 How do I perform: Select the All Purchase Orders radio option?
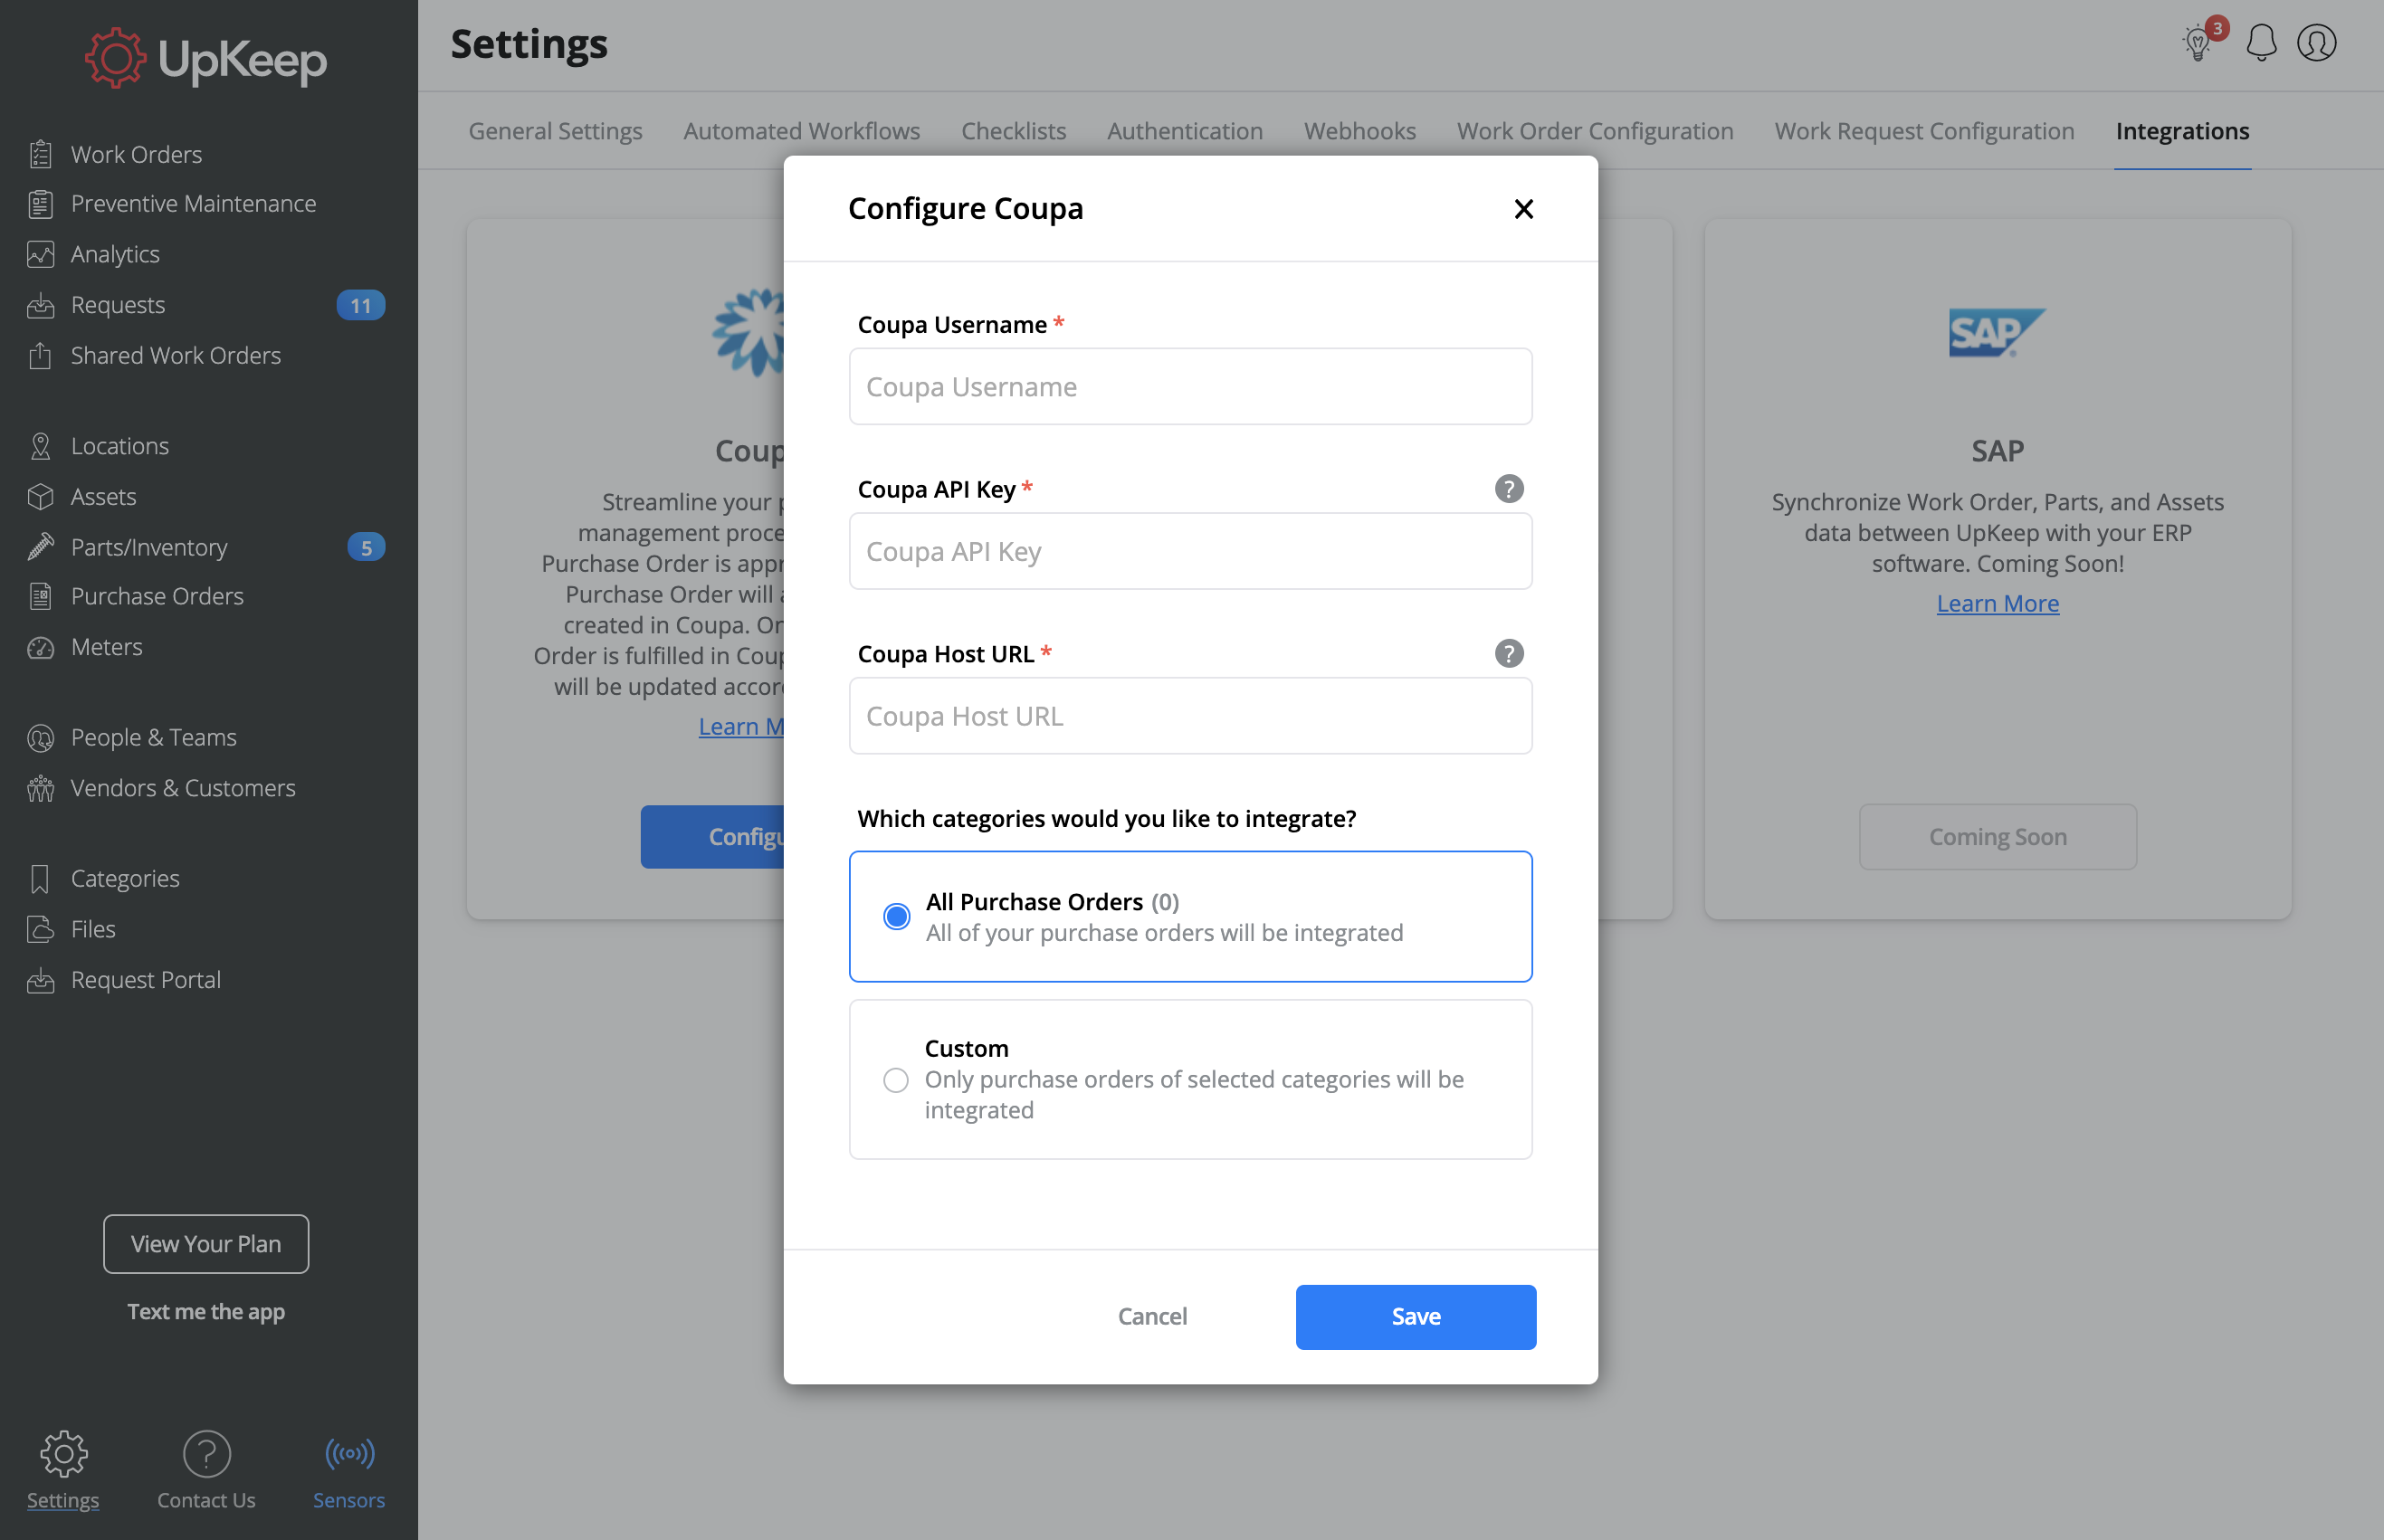tap(896, 916)
